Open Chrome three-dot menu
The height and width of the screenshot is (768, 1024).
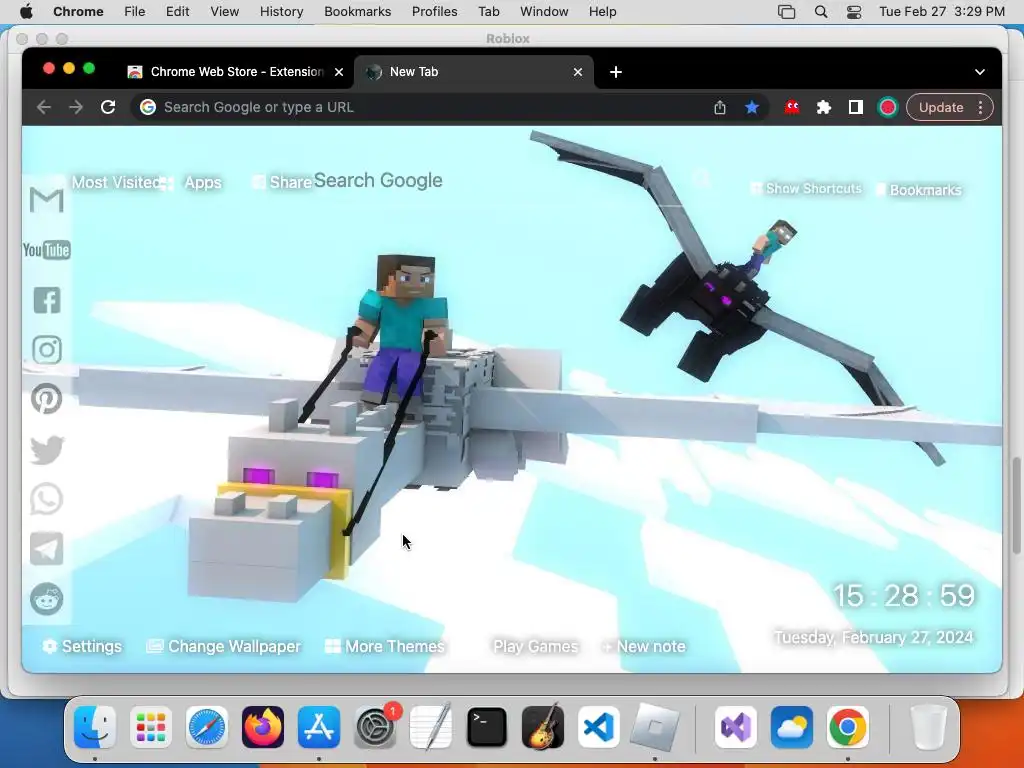(980, 107)
